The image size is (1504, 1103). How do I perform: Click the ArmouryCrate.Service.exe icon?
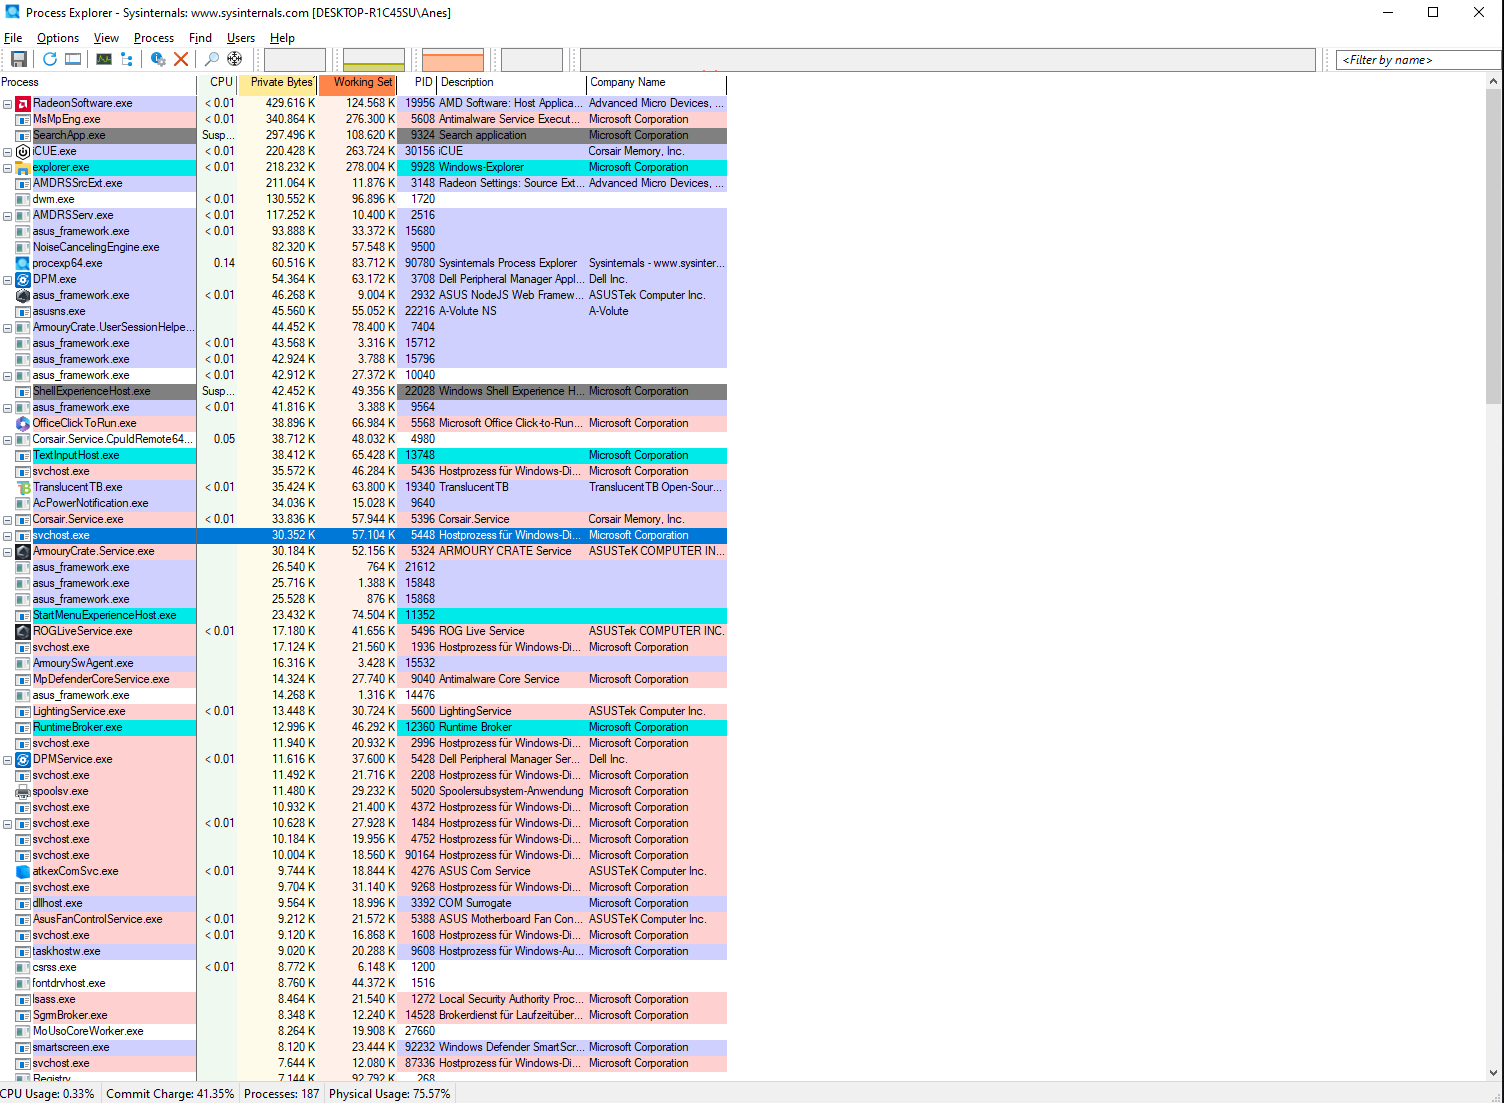(23, 551)
